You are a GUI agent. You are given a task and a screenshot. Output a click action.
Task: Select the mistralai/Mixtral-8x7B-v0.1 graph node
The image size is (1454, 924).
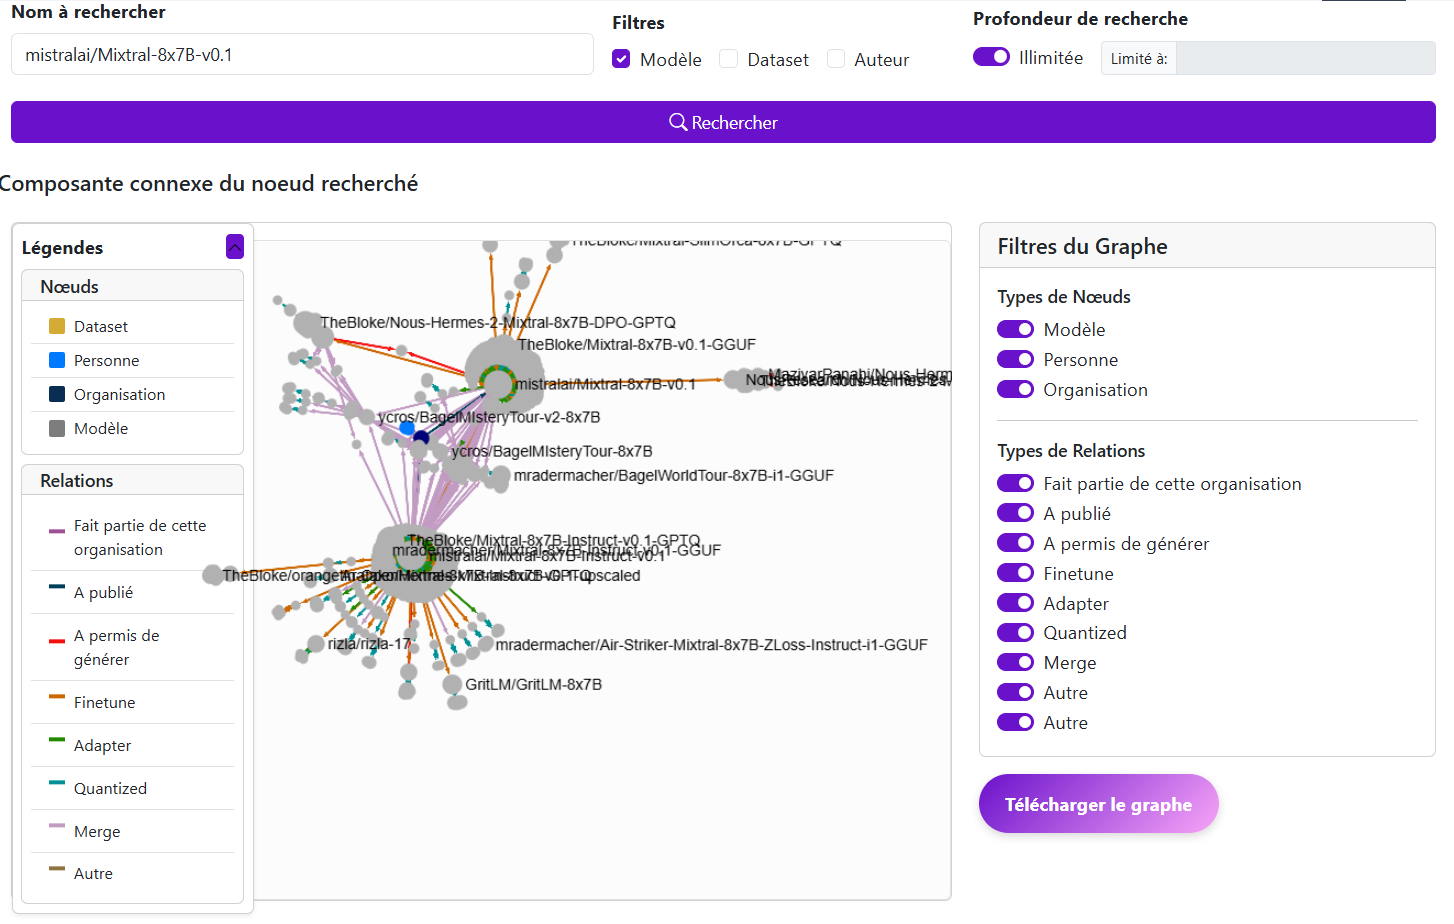(x=497, y=381)
